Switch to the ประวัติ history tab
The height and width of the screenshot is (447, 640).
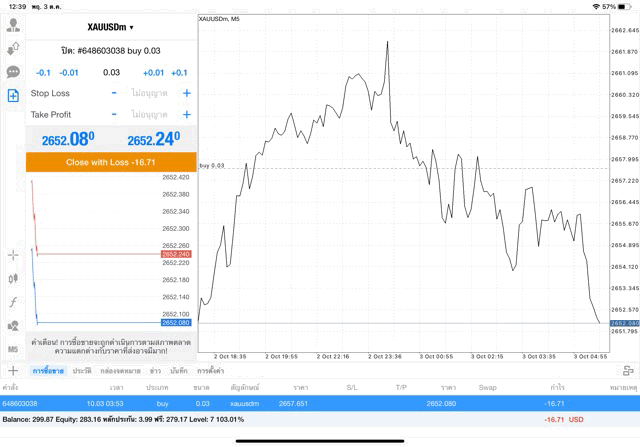click(x=81, y=371)
